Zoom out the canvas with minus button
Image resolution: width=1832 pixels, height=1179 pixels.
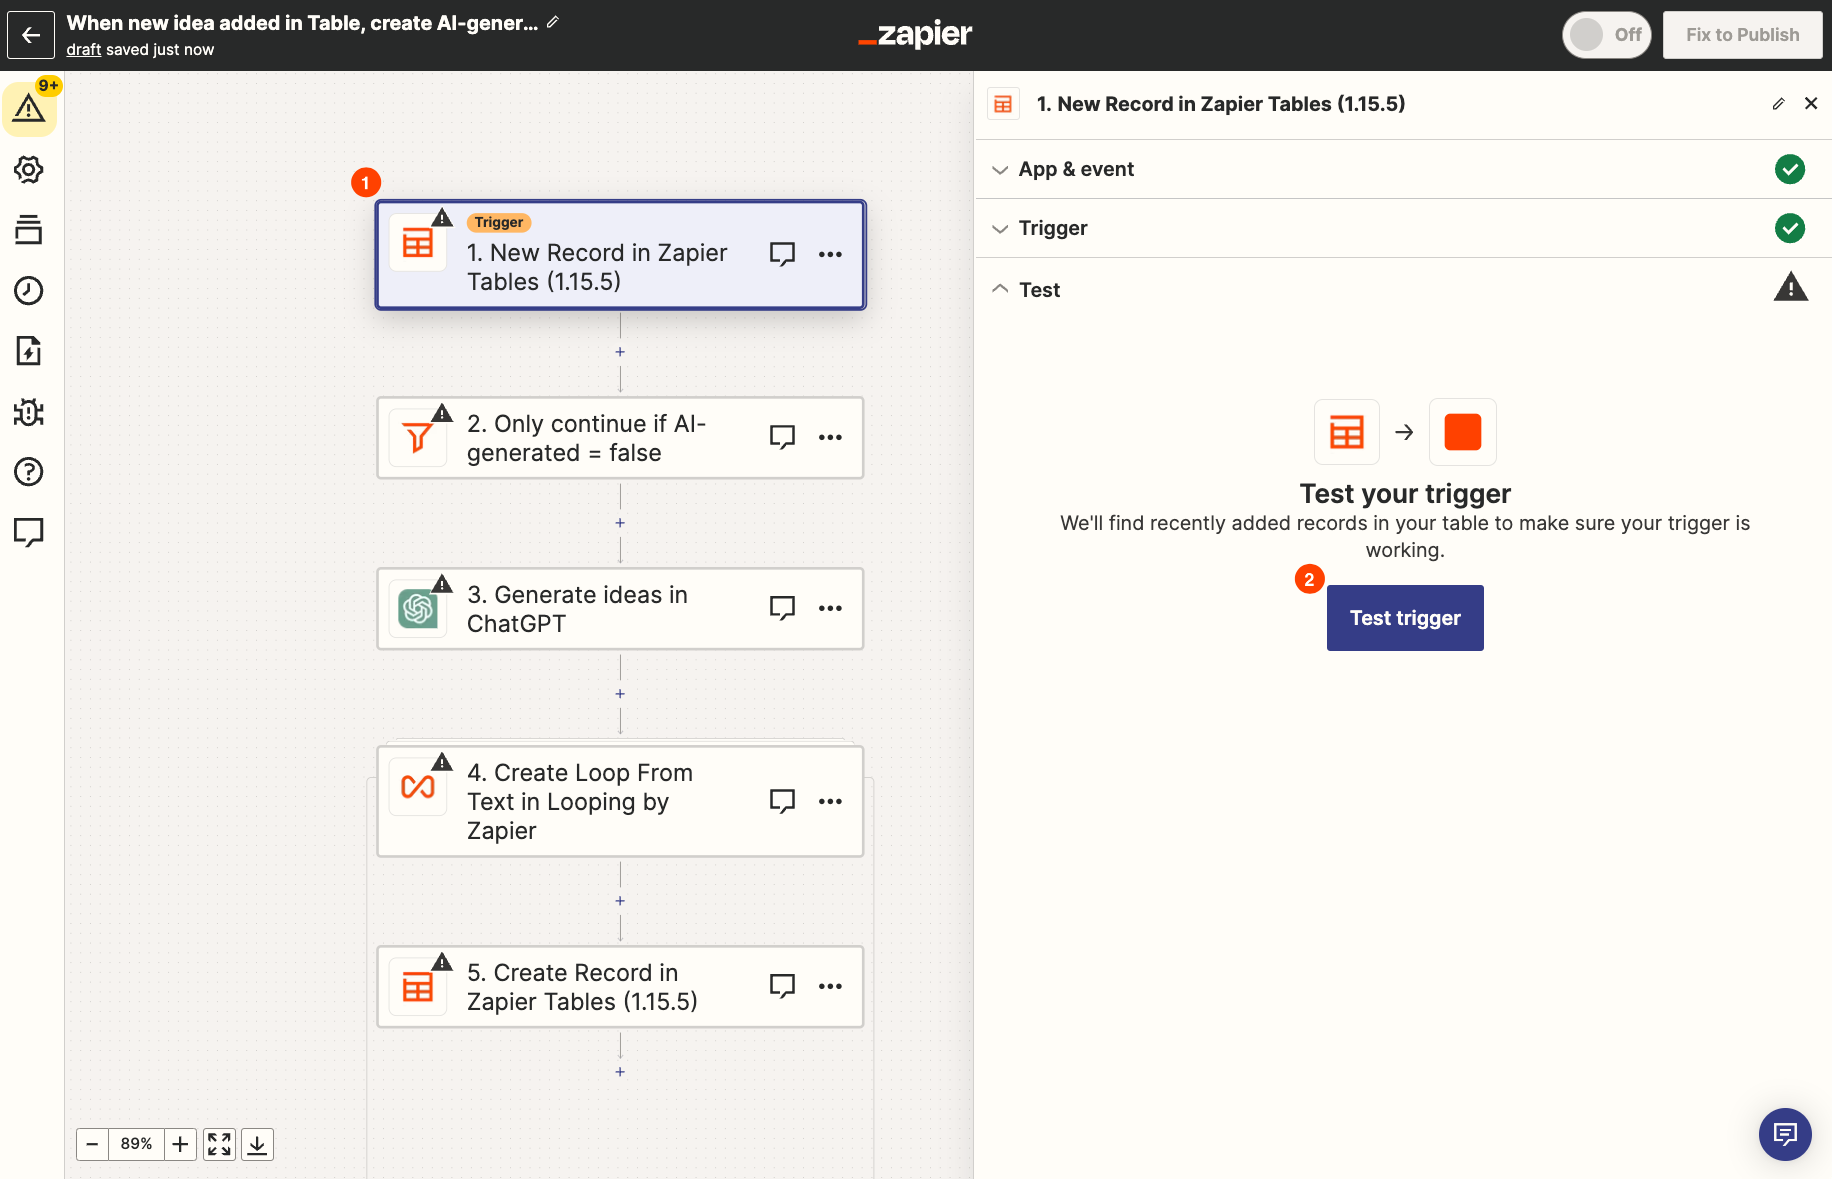92,1144
